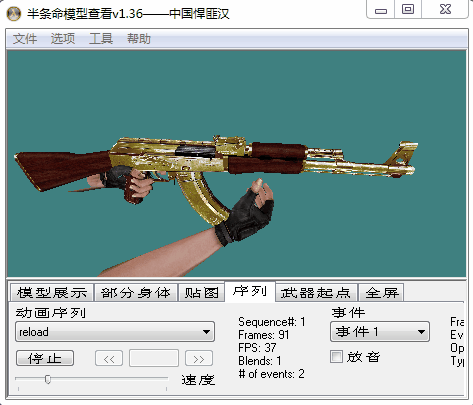
Task: Step to next frame with >> button
Action: click(199, 358)
